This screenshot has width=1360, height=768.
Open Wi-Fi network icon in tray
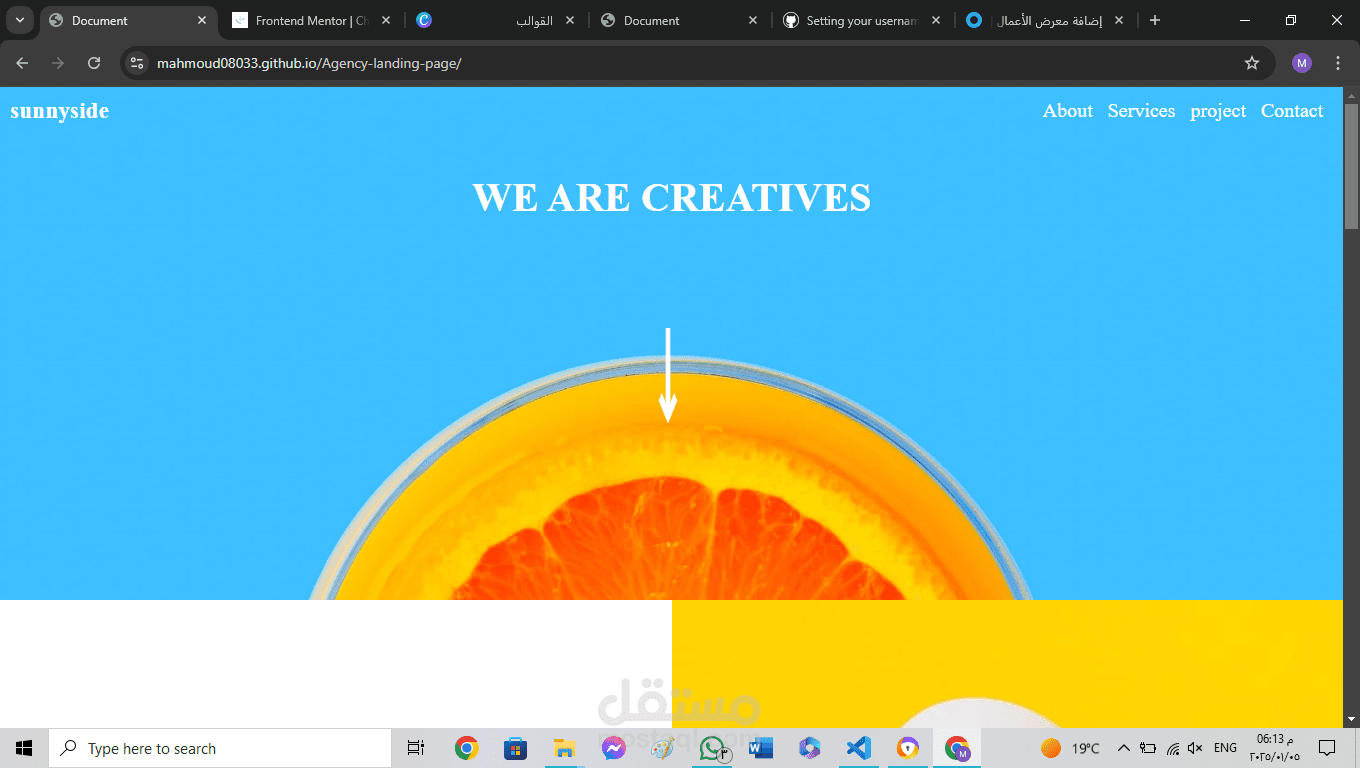click(1172, 748)
